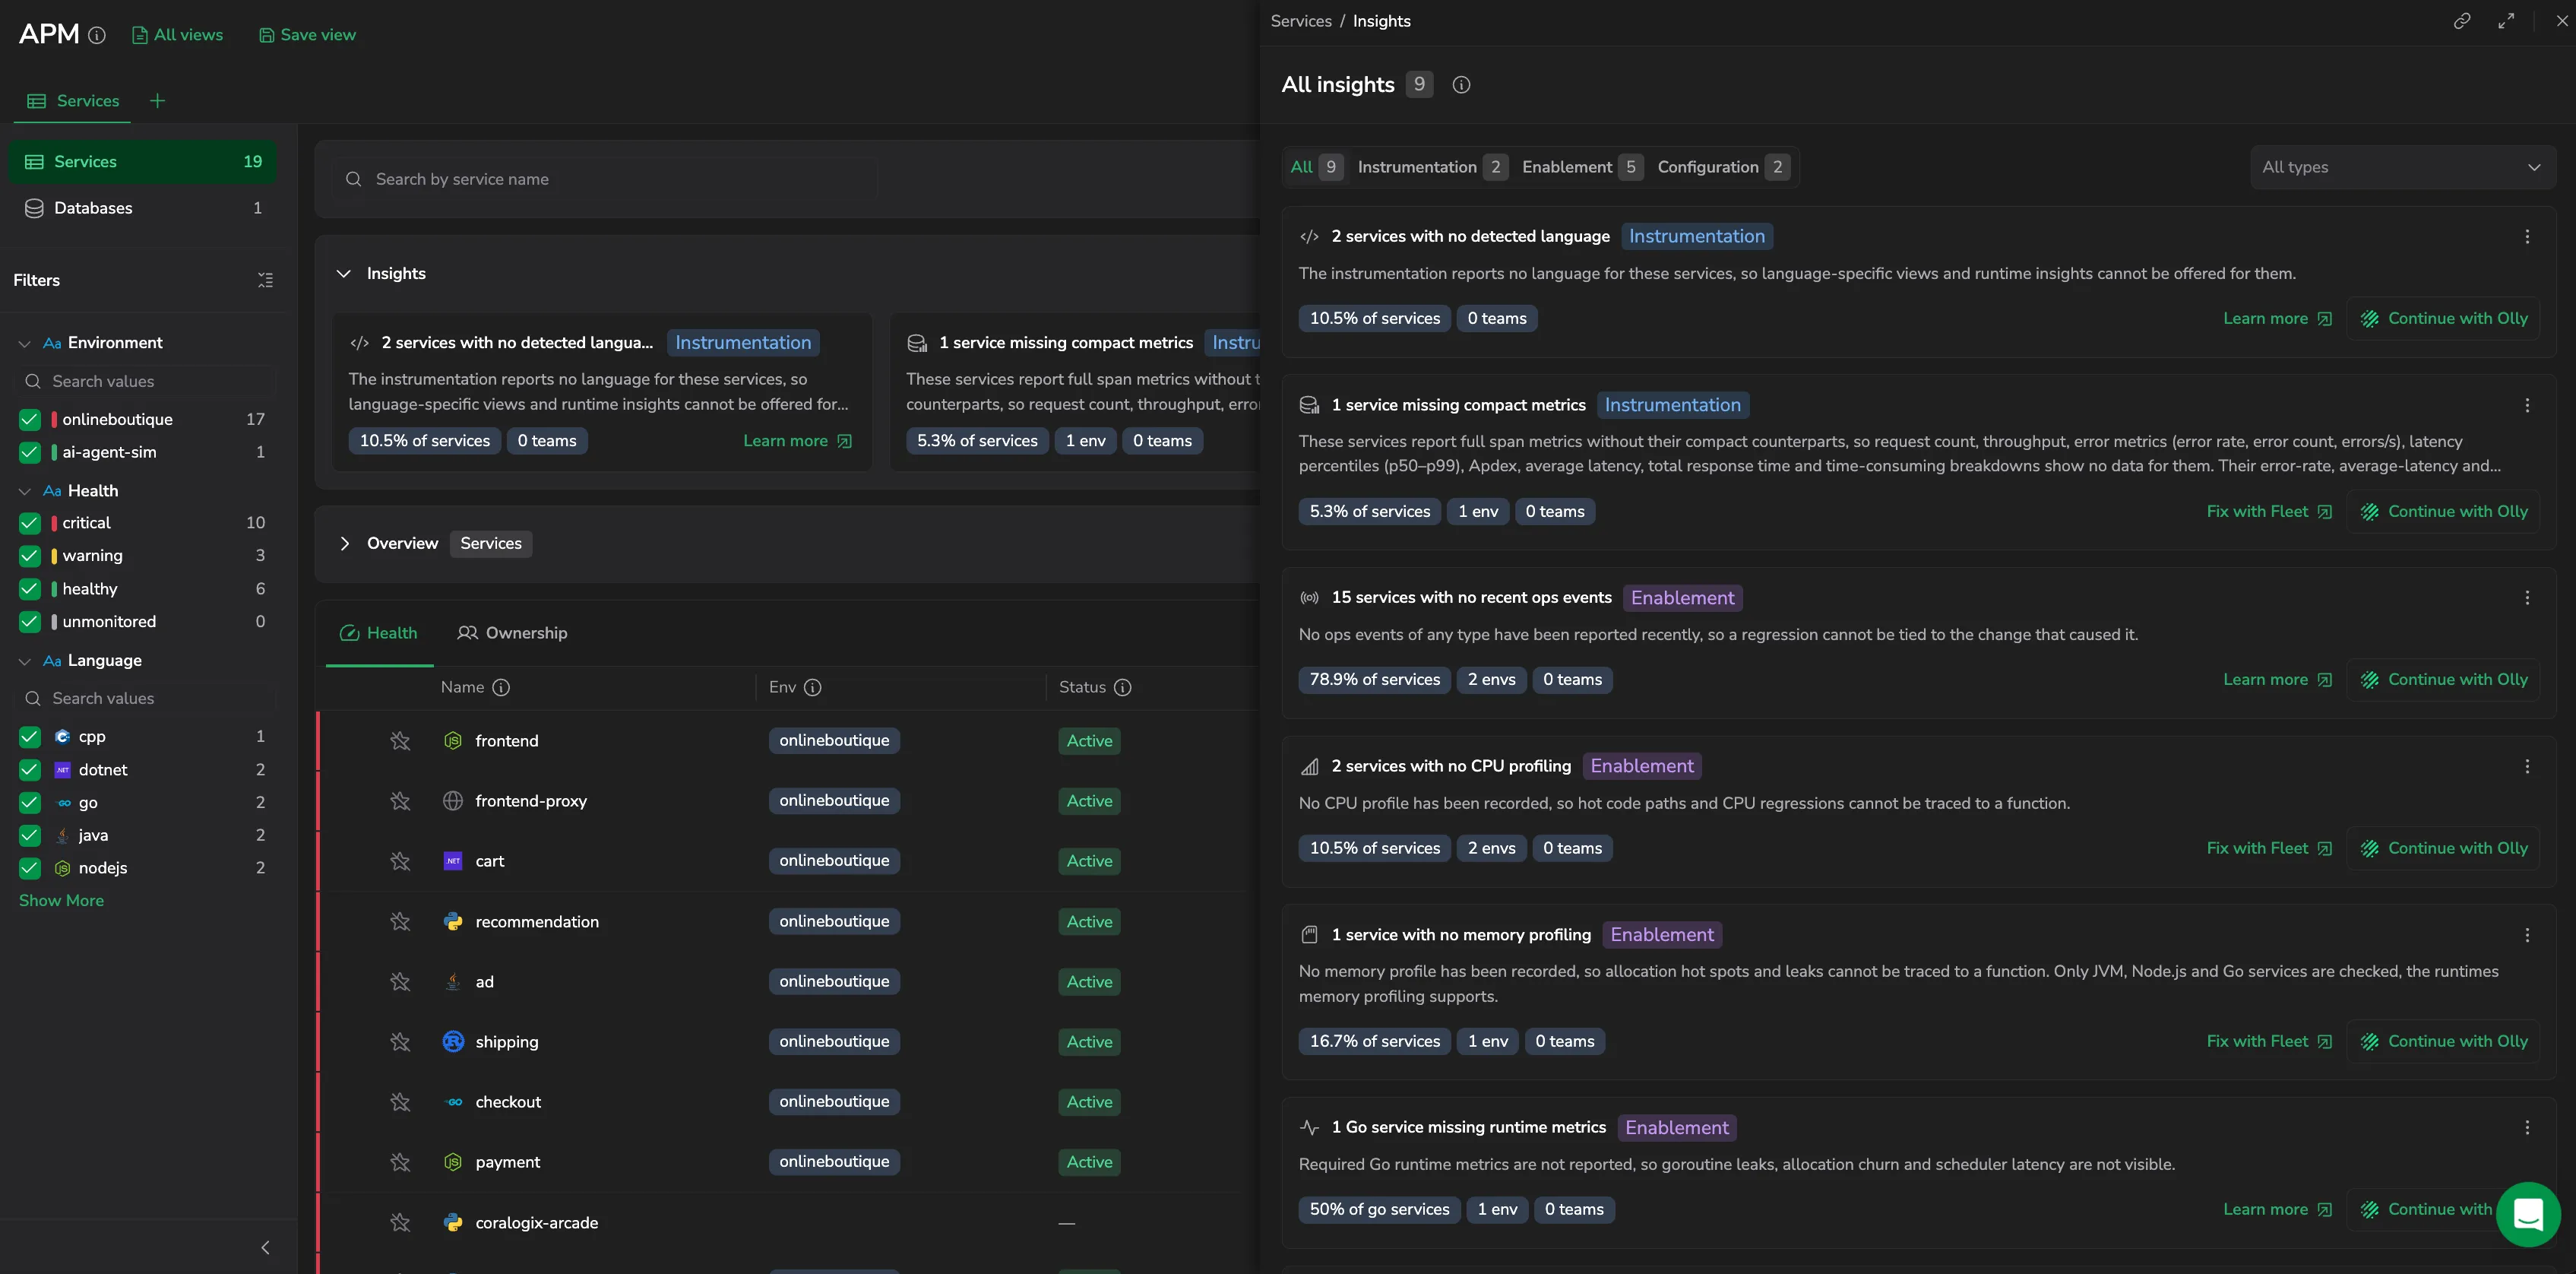
Task: Add a new view tab with plus icon
Action: [157, 101]
